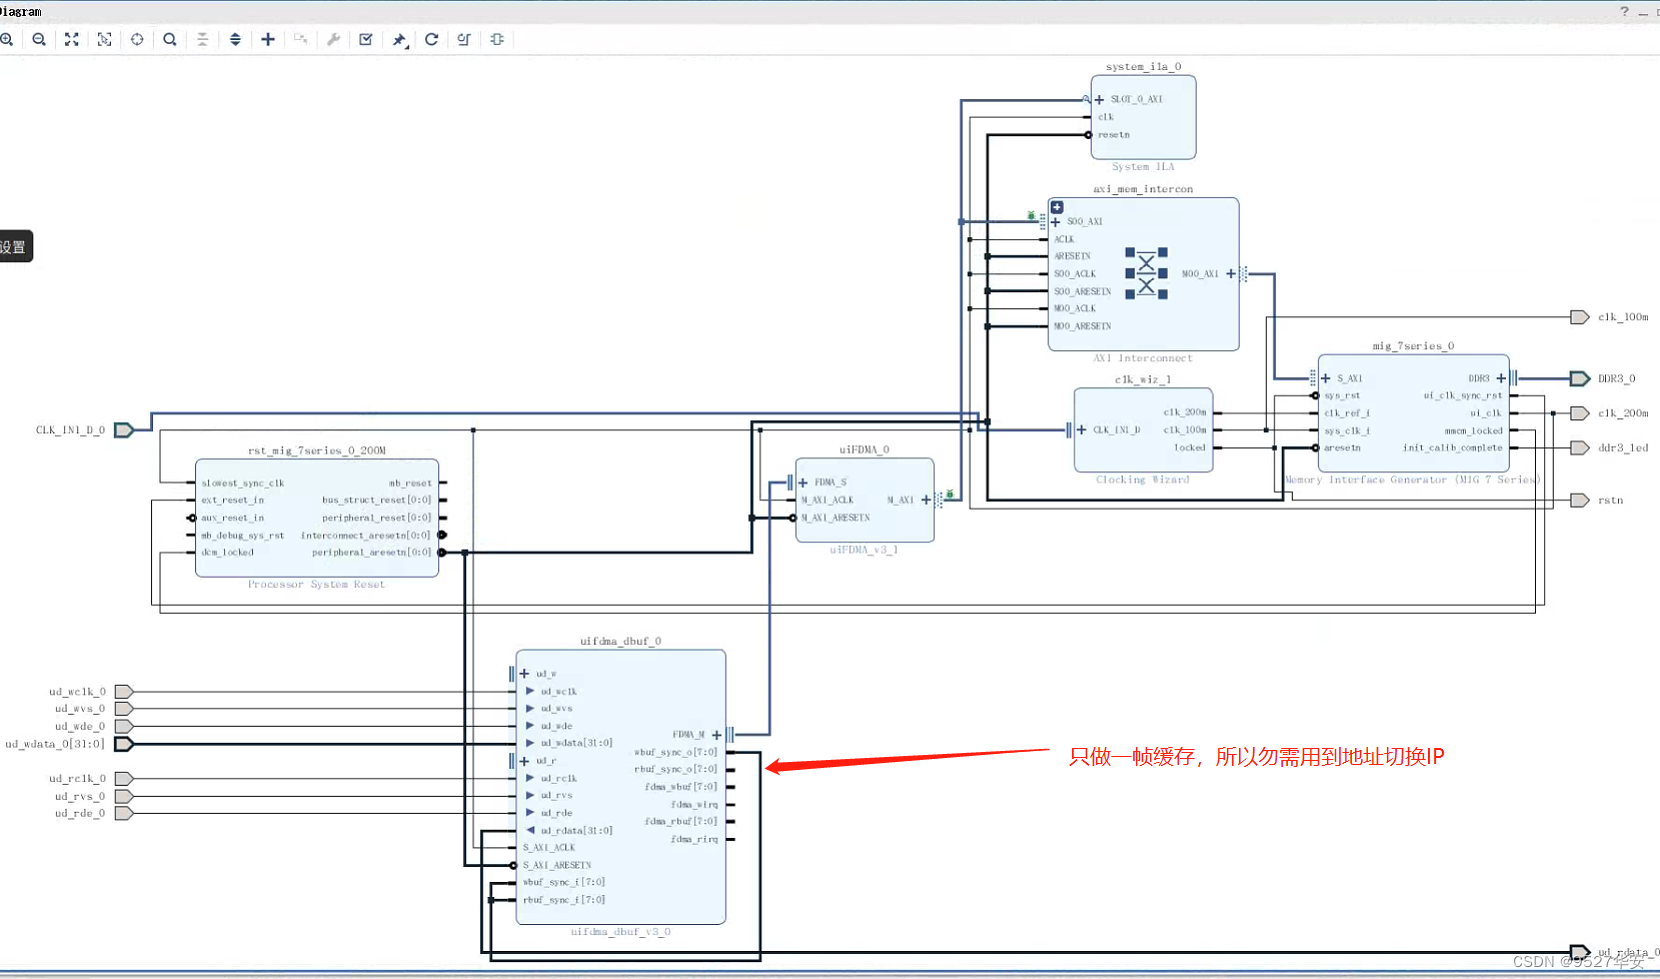
Task: Expand all hierarchy blocks
Action: click(235, 40)
